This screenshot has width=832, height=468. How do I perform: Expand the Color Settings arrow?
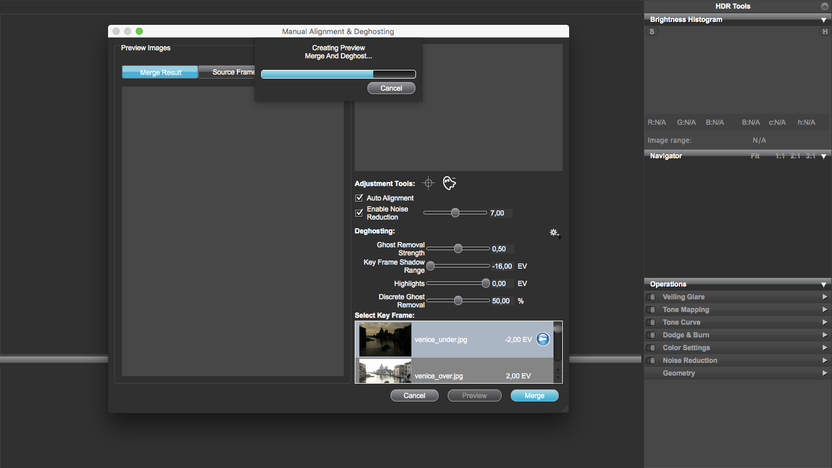825,348
